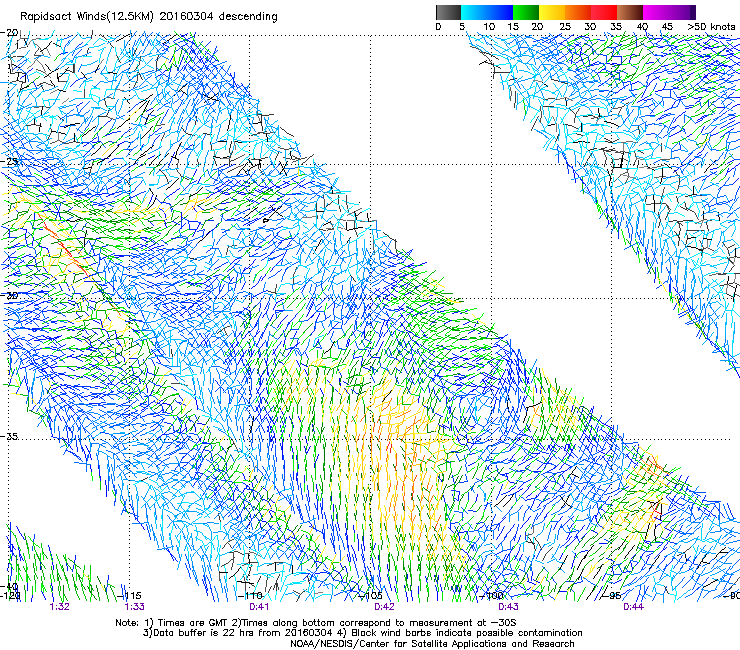Click the 1:33 swath time label

(135, 607)
